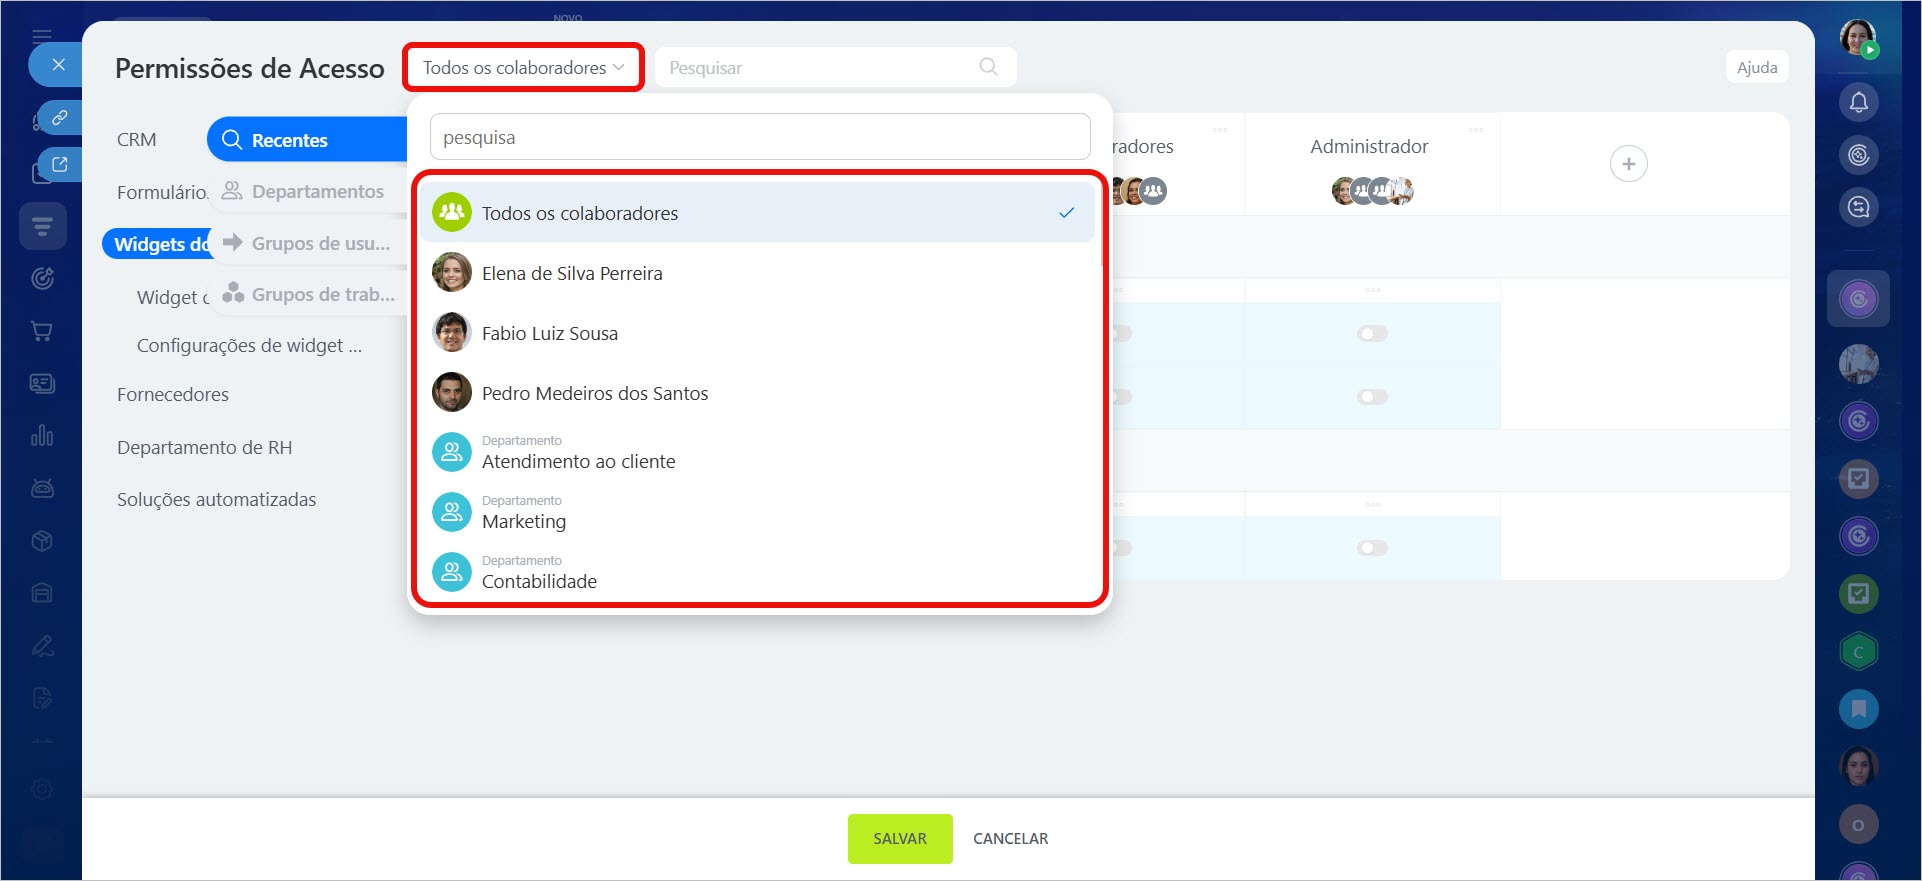Click the CANCELAR link

(x=1010, y=839)
